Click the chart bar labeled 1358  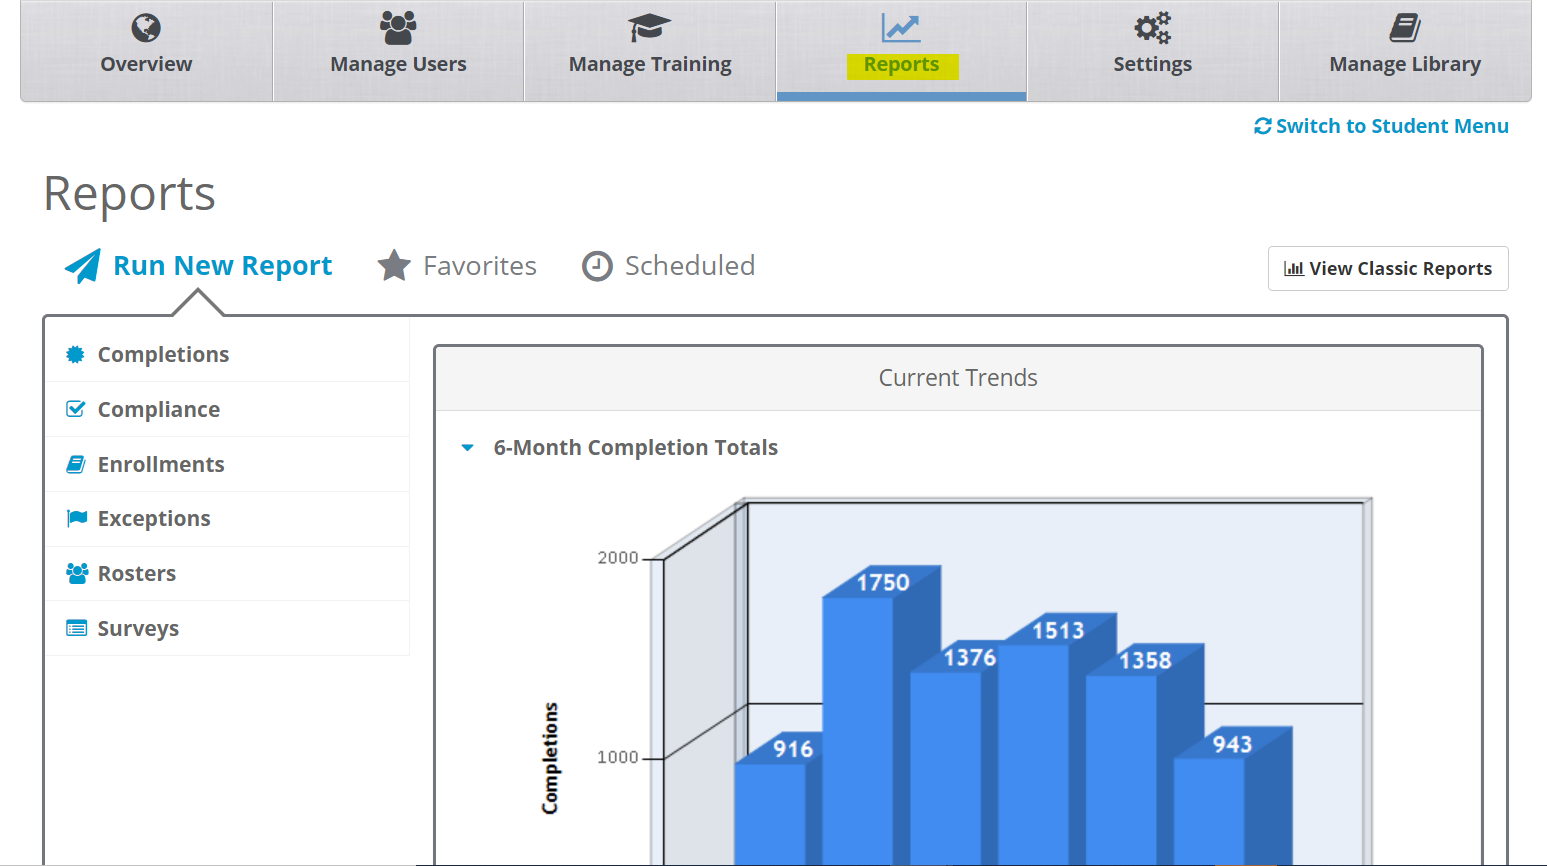[1121, 769]
